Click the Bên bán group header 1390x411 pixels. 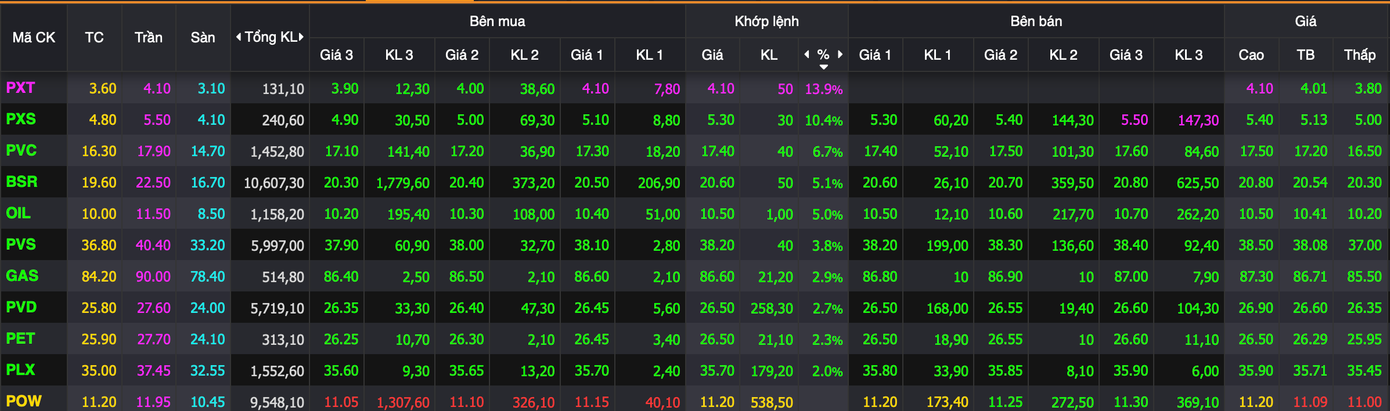point(1036,20)
